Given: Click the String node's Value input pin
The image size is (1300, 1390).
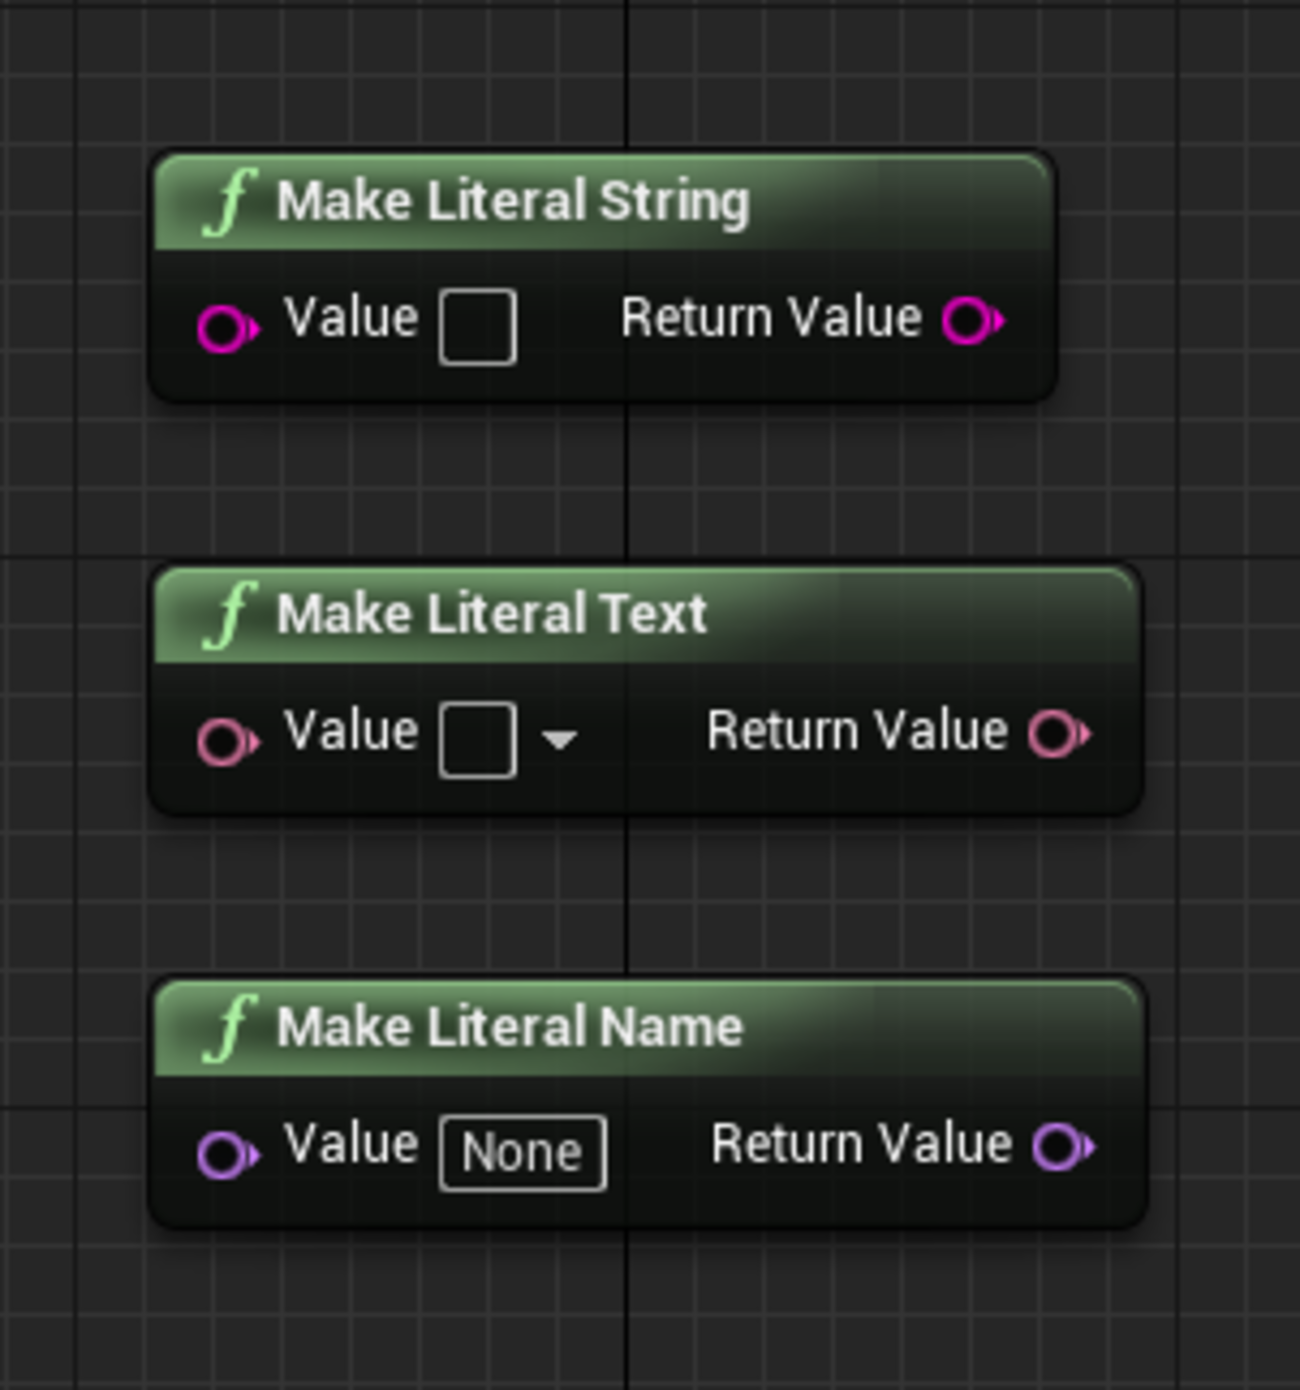Looking at the screenshot, I should [x=226, y=328].
